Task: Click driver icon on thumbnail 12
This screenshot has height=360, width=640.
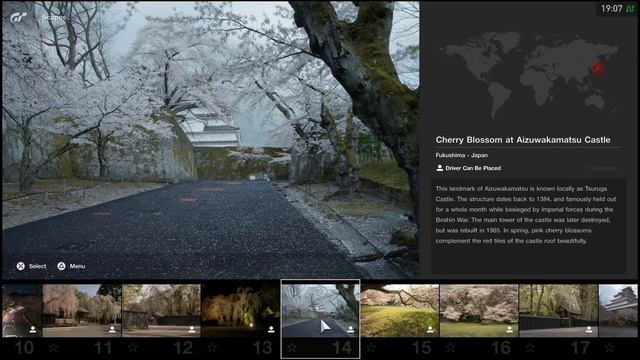Action: pos(191,329)
